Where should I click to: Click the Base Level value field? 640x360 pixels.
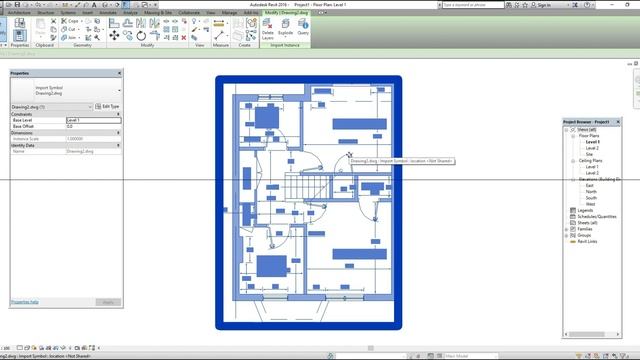point(93,120)
